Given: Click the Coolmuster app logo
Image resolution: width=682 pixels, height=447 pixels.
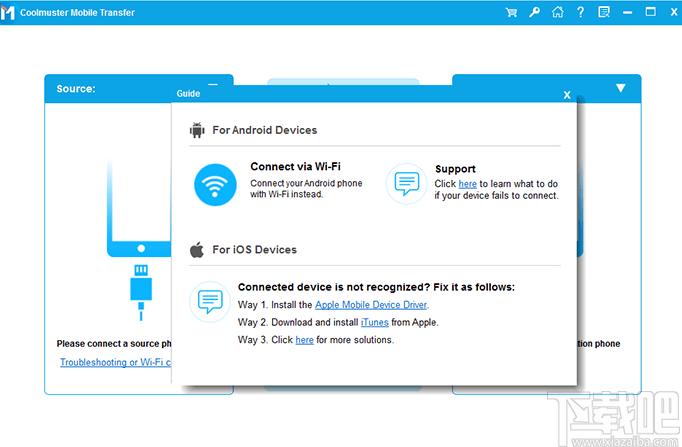Looking at the screenshot, I should coord(8,13).
